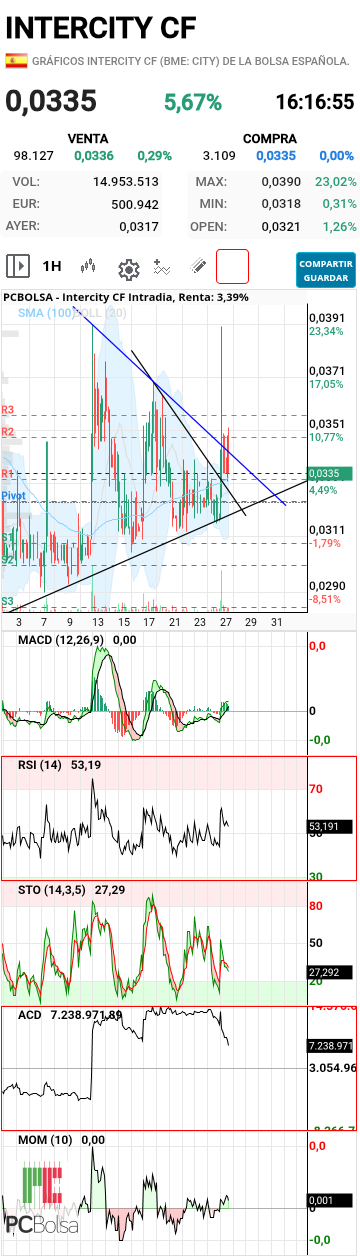The height and width of the screenshot is (1256, 360).
Task: Change the 1H timeframe interval
Action: (x=52, y=267)
